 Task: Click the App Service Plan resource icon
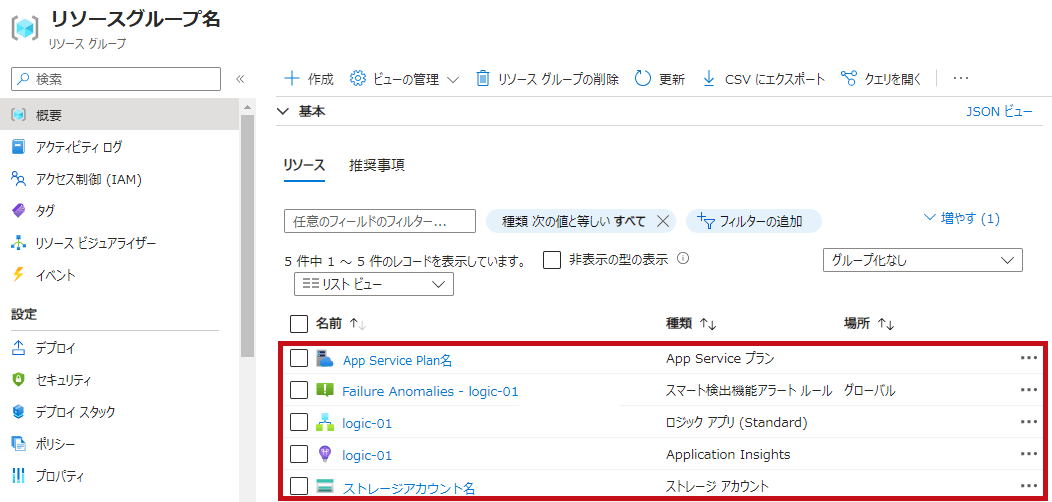(x=325, y=359)
